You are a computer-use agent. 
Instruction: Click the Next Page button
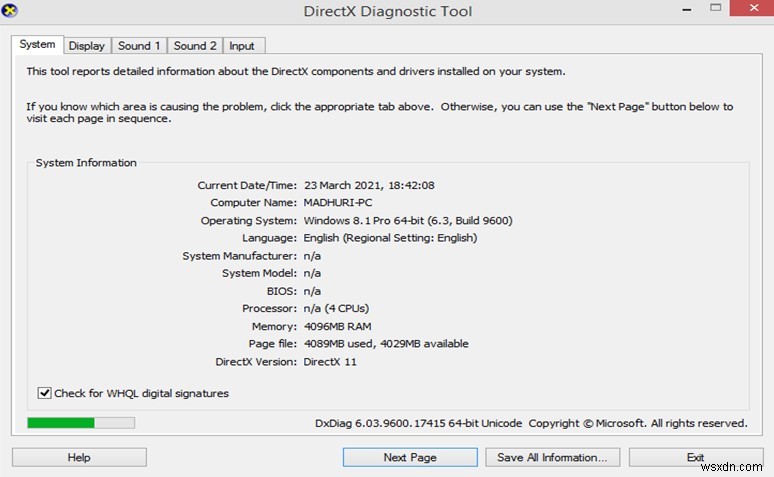tap(410, 457)
